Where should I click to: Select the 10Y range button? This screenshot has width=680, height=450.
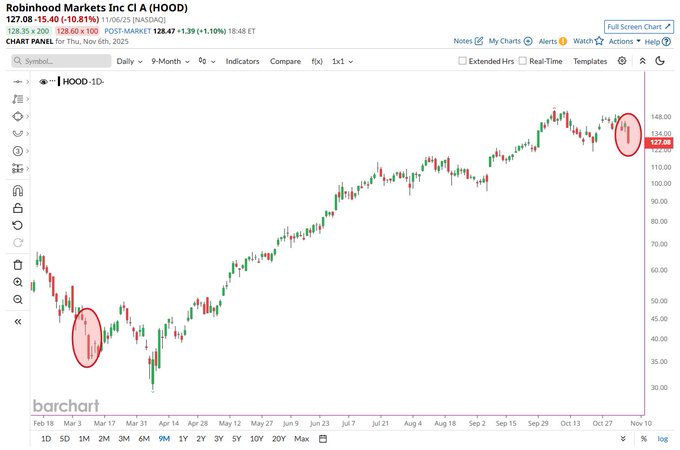(x=257, y=439)
